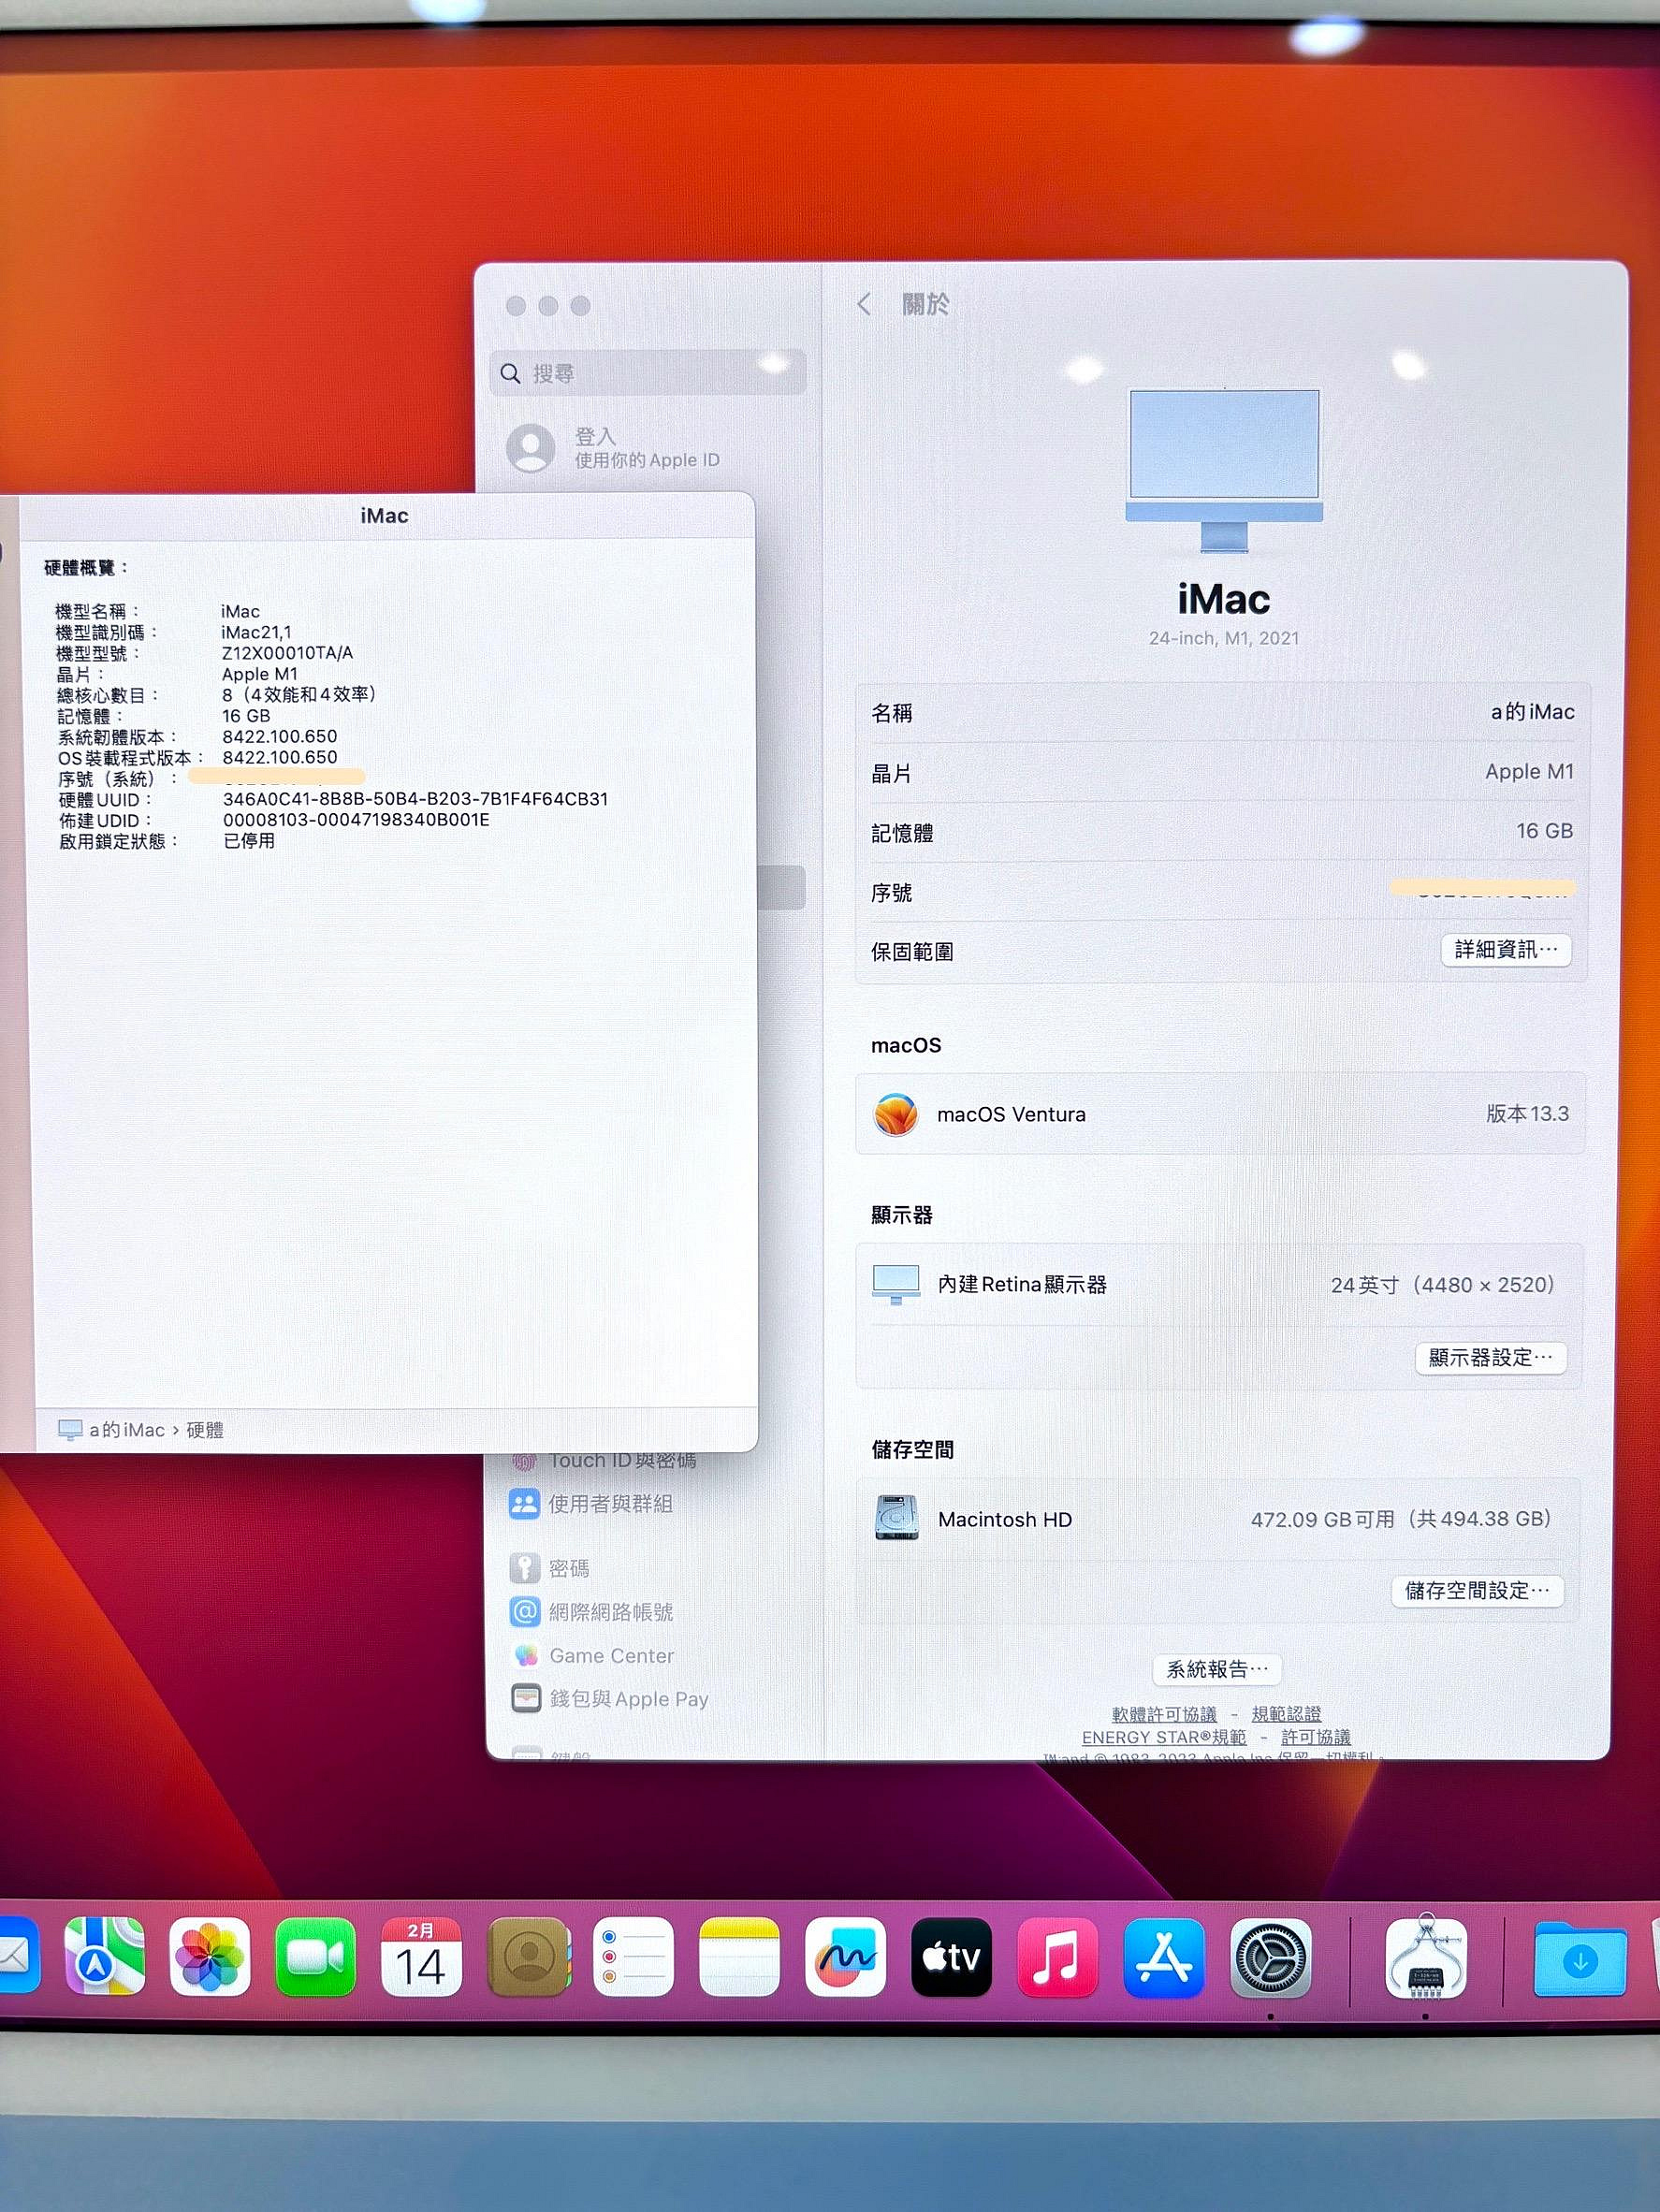Click the 24-inch, M1, 2021 subtitle

(1224, 638)
